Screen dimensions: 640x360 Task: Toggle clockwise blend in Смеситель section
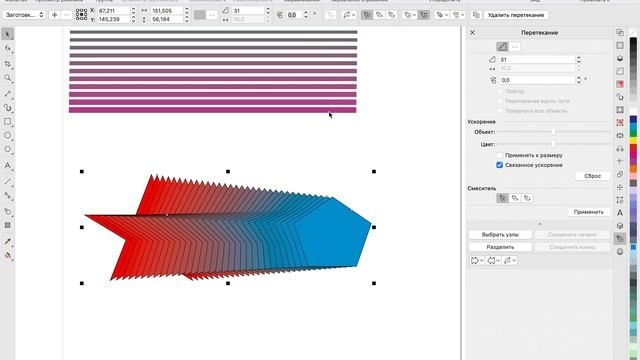pos(515,198)
